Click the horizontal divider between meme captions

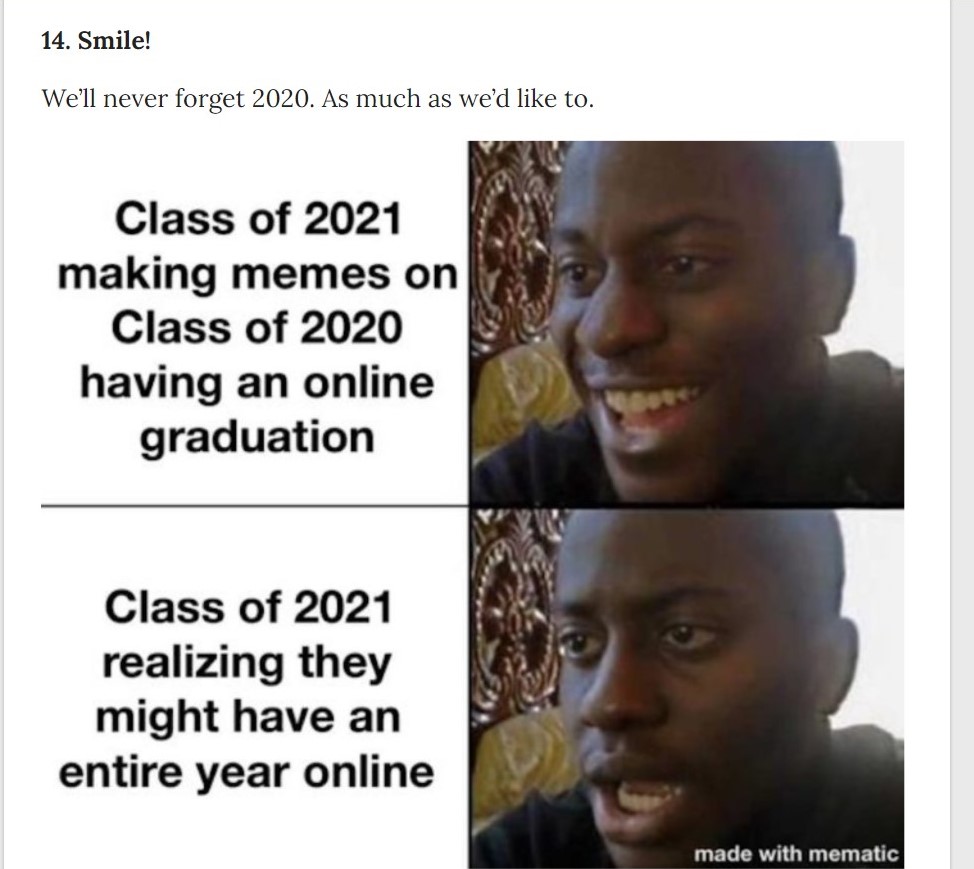[x=255, y=506]
